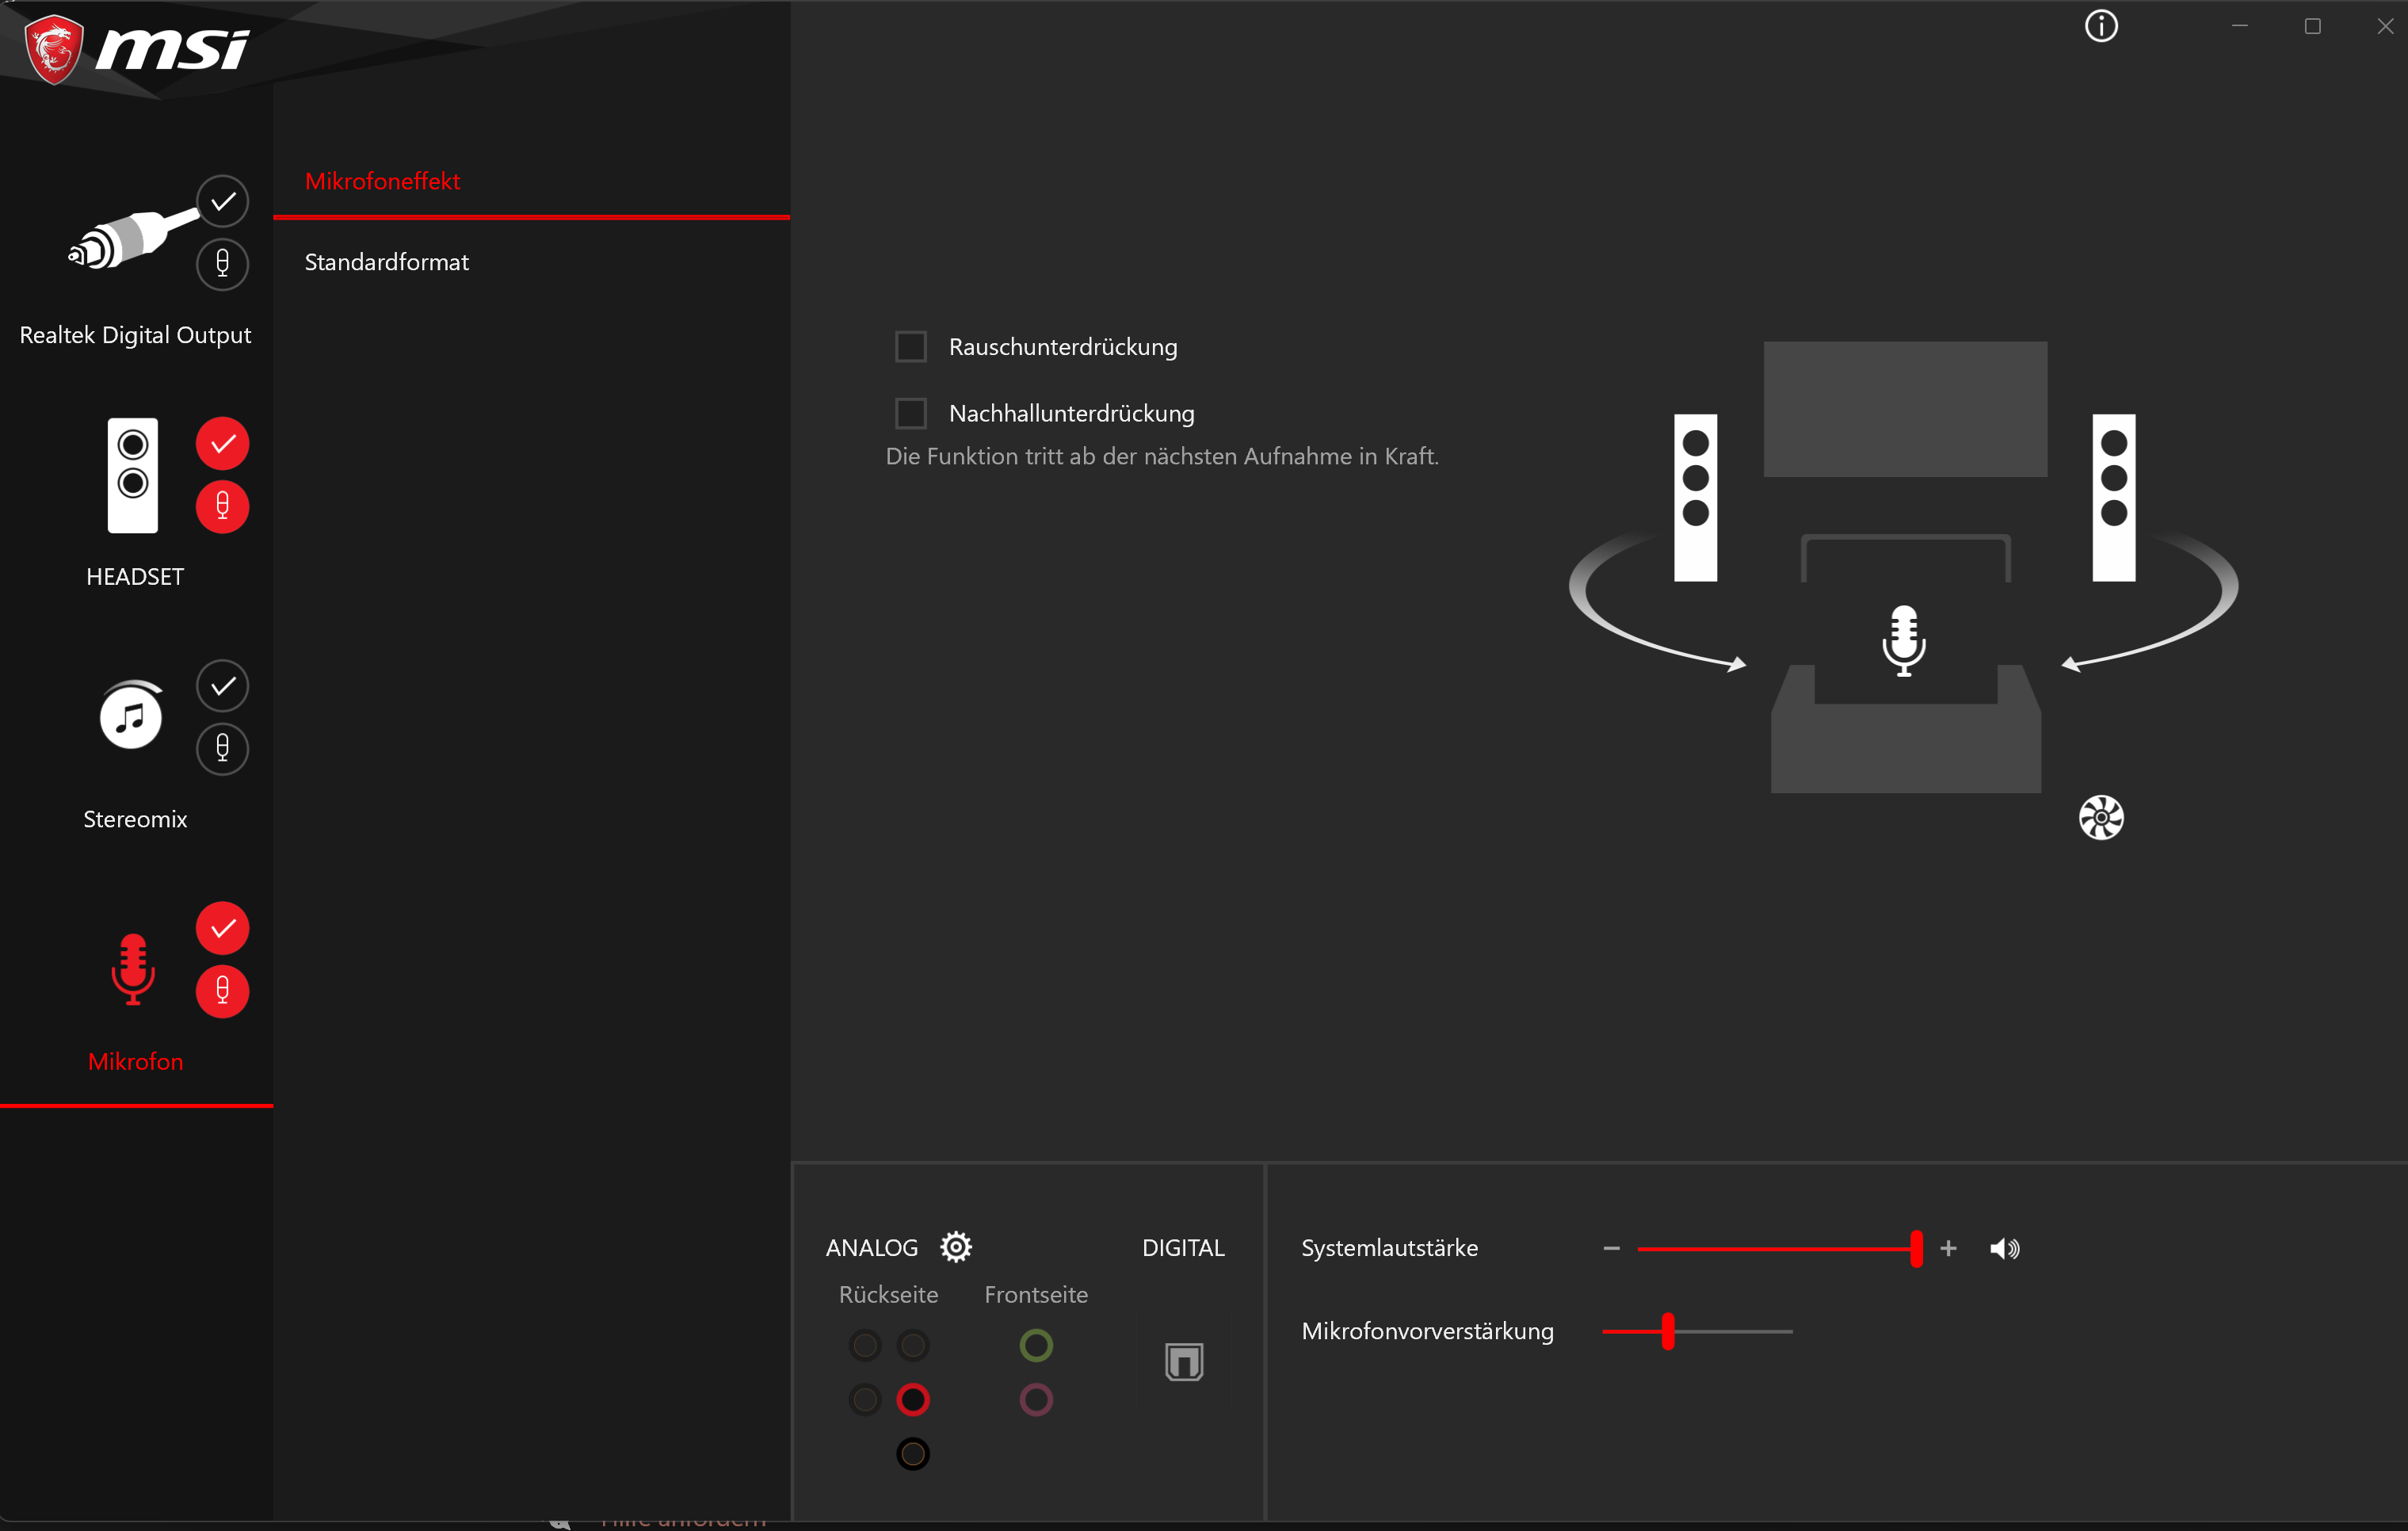Toggle the HEADSET default device checkmark
Viewport: 2408px width, 1531px height.
222,443
